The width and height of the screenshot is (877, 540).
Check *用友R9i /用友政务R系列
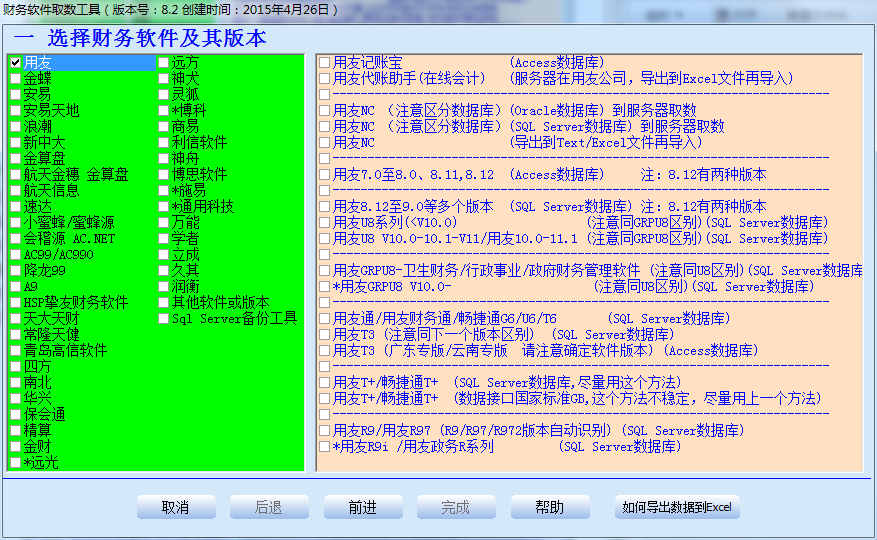tap(324, 447)
